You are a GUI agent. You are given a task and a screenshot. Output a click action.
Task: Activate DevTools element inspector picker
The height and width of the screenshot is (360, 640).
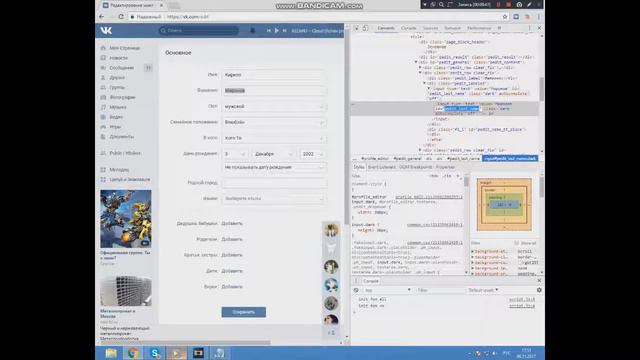pos(356,28)
